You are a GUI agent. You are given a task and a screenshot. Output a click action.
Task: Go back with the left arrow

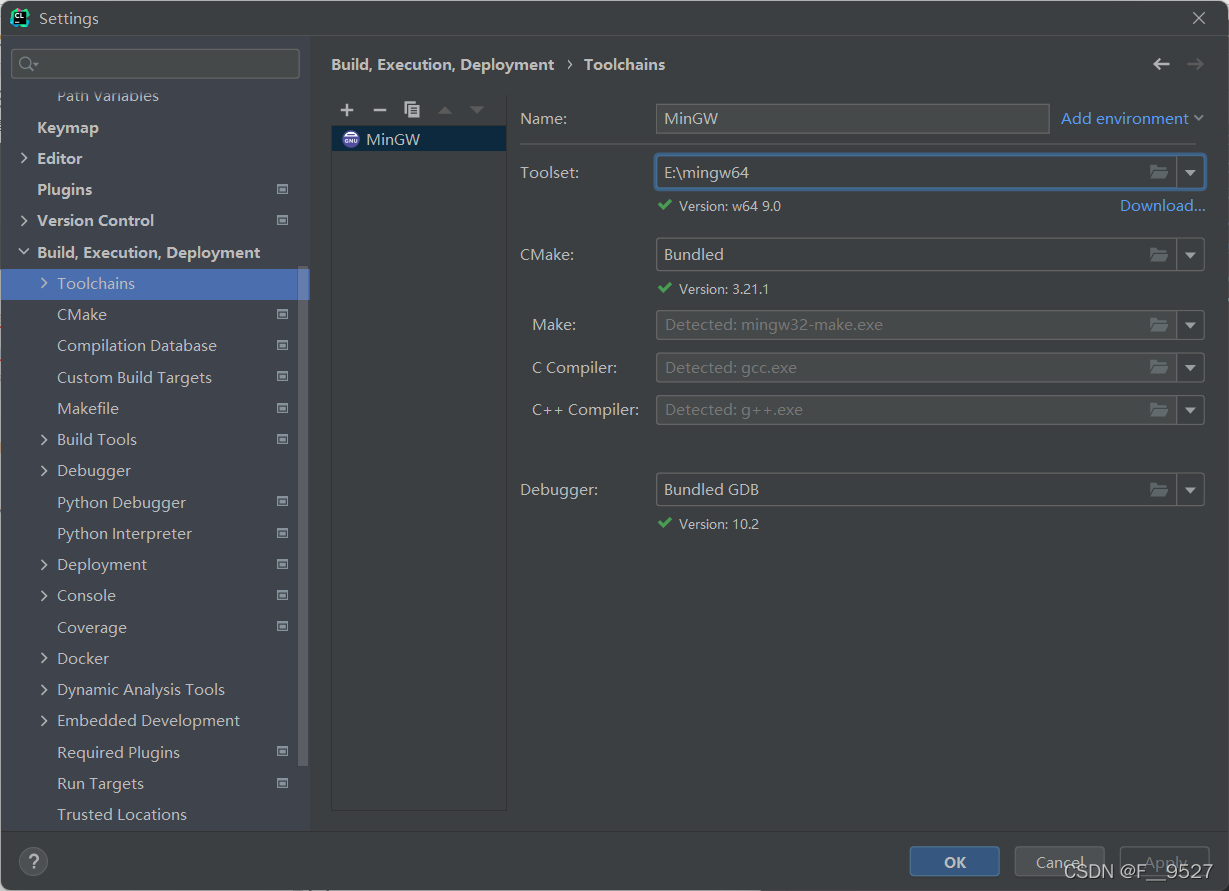(1161, 64)
